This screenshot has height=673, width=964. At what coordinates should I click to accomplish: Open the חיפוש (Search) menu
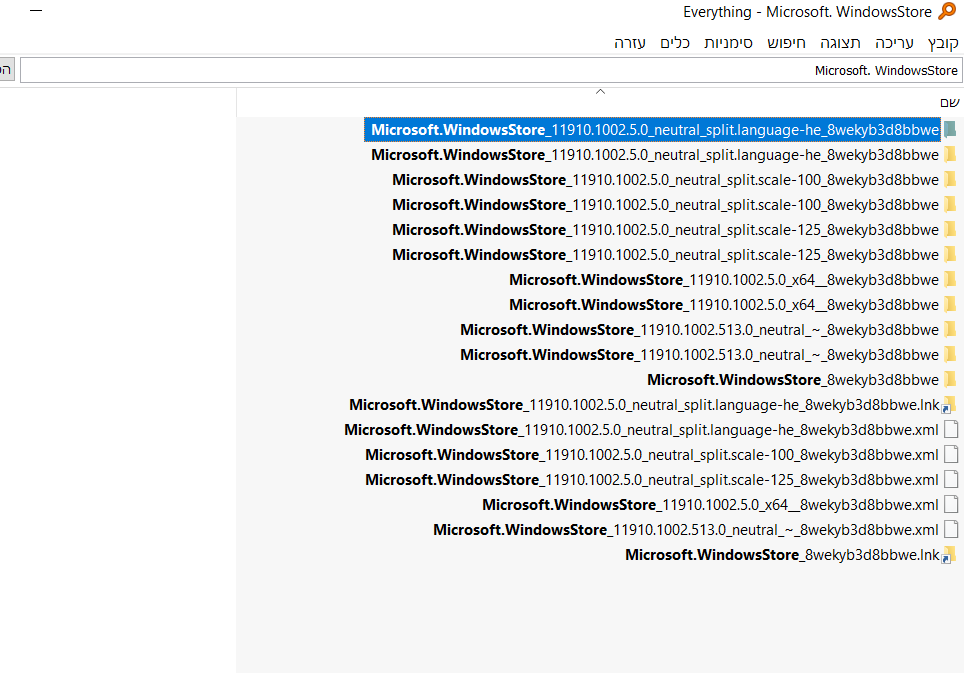click(786, 43)
